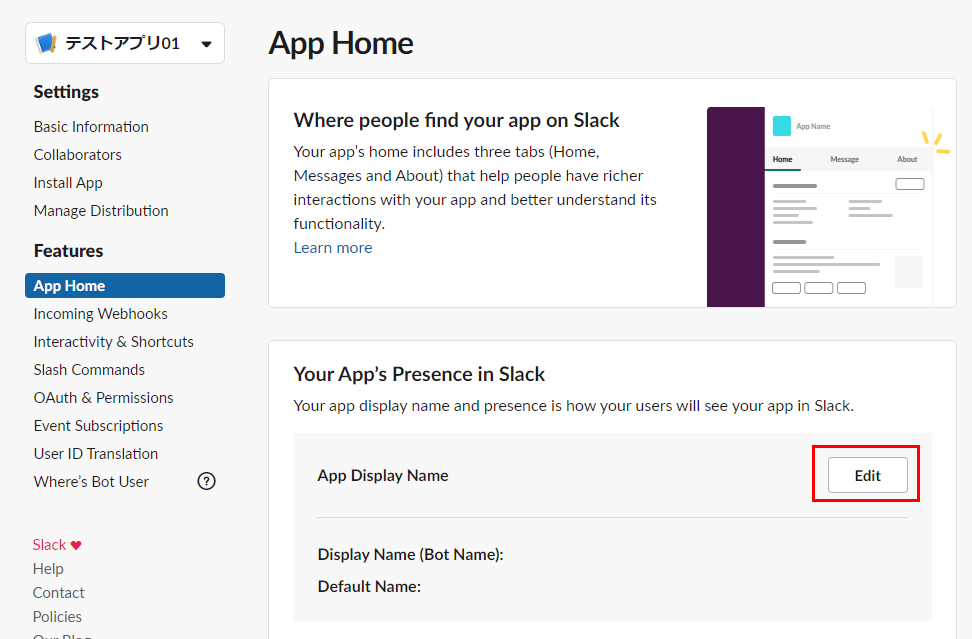The width and height of the screenshot is (972, 639).
Task: Open help for Where's Bot User
Action: [206, 481]
